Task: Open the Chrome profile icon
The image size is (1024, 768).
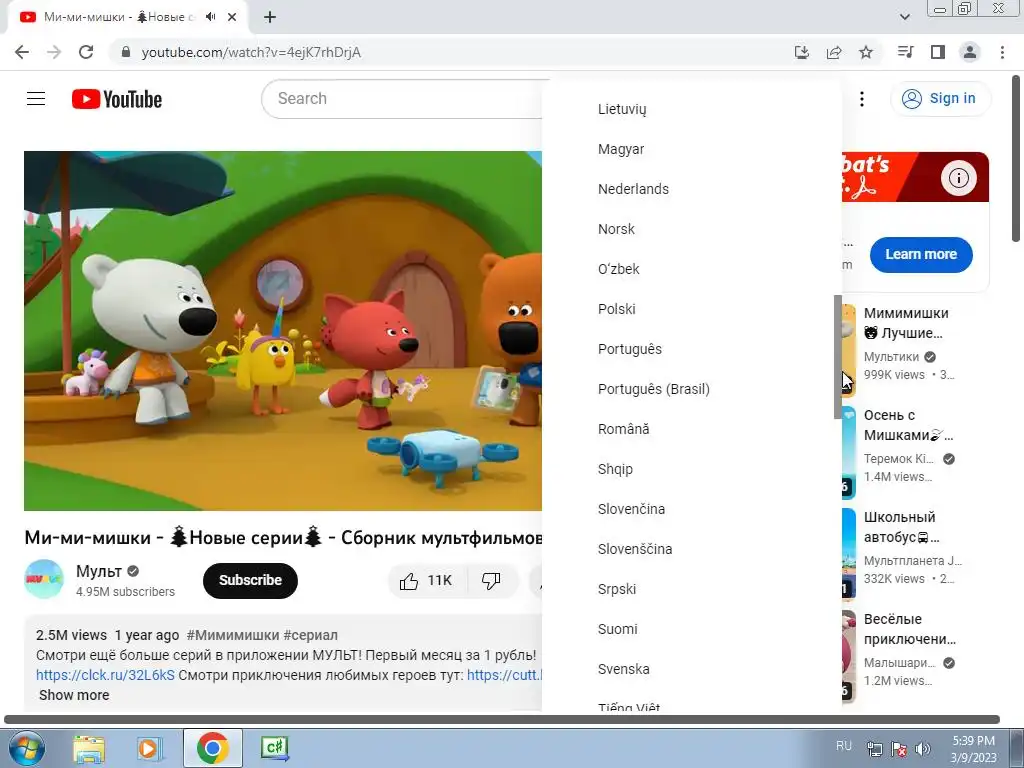Action: point(970,52)
